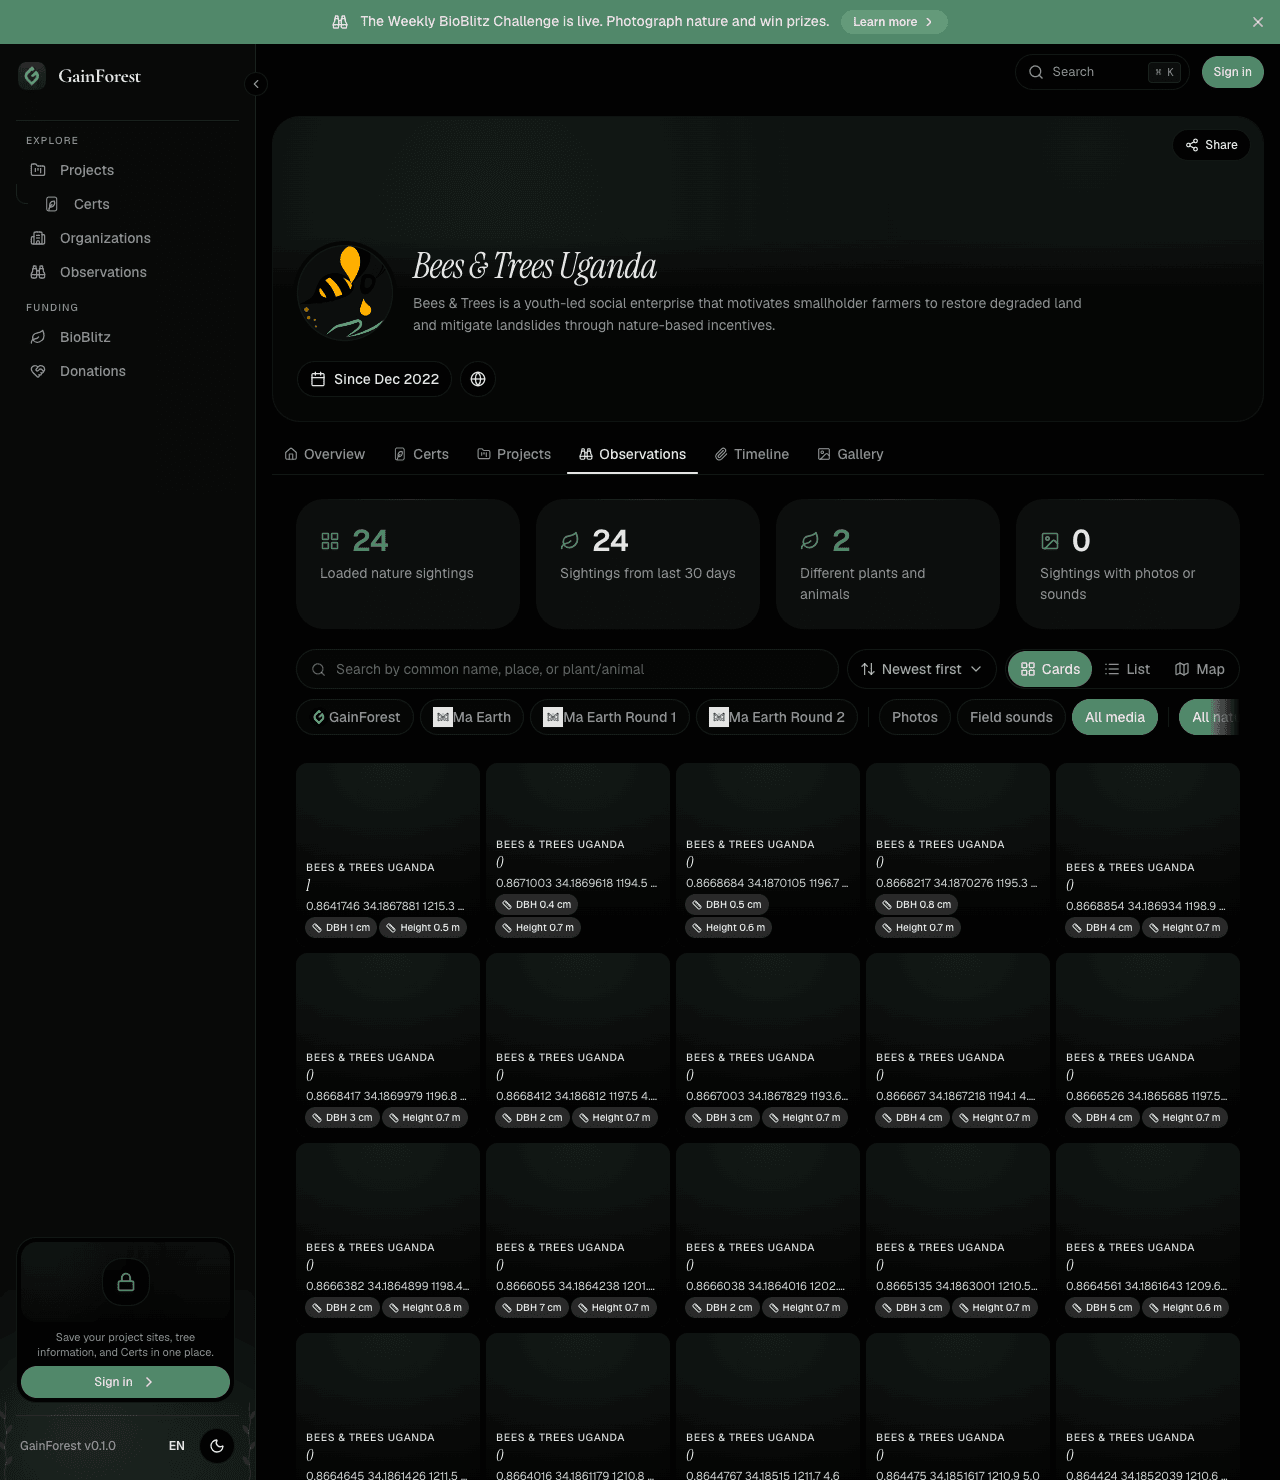
Task: Dismiss the BioBlitz announcement banner
Action: click(1258, 22)
